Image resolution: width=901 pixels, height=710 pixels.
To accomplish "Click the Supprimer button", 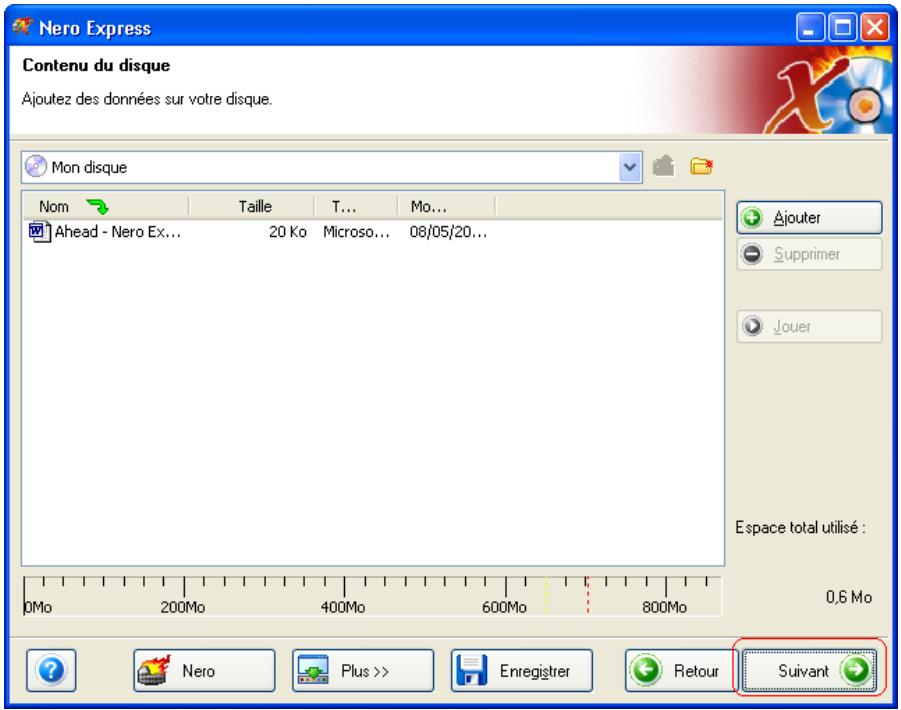I will click(x=809, y=254).
